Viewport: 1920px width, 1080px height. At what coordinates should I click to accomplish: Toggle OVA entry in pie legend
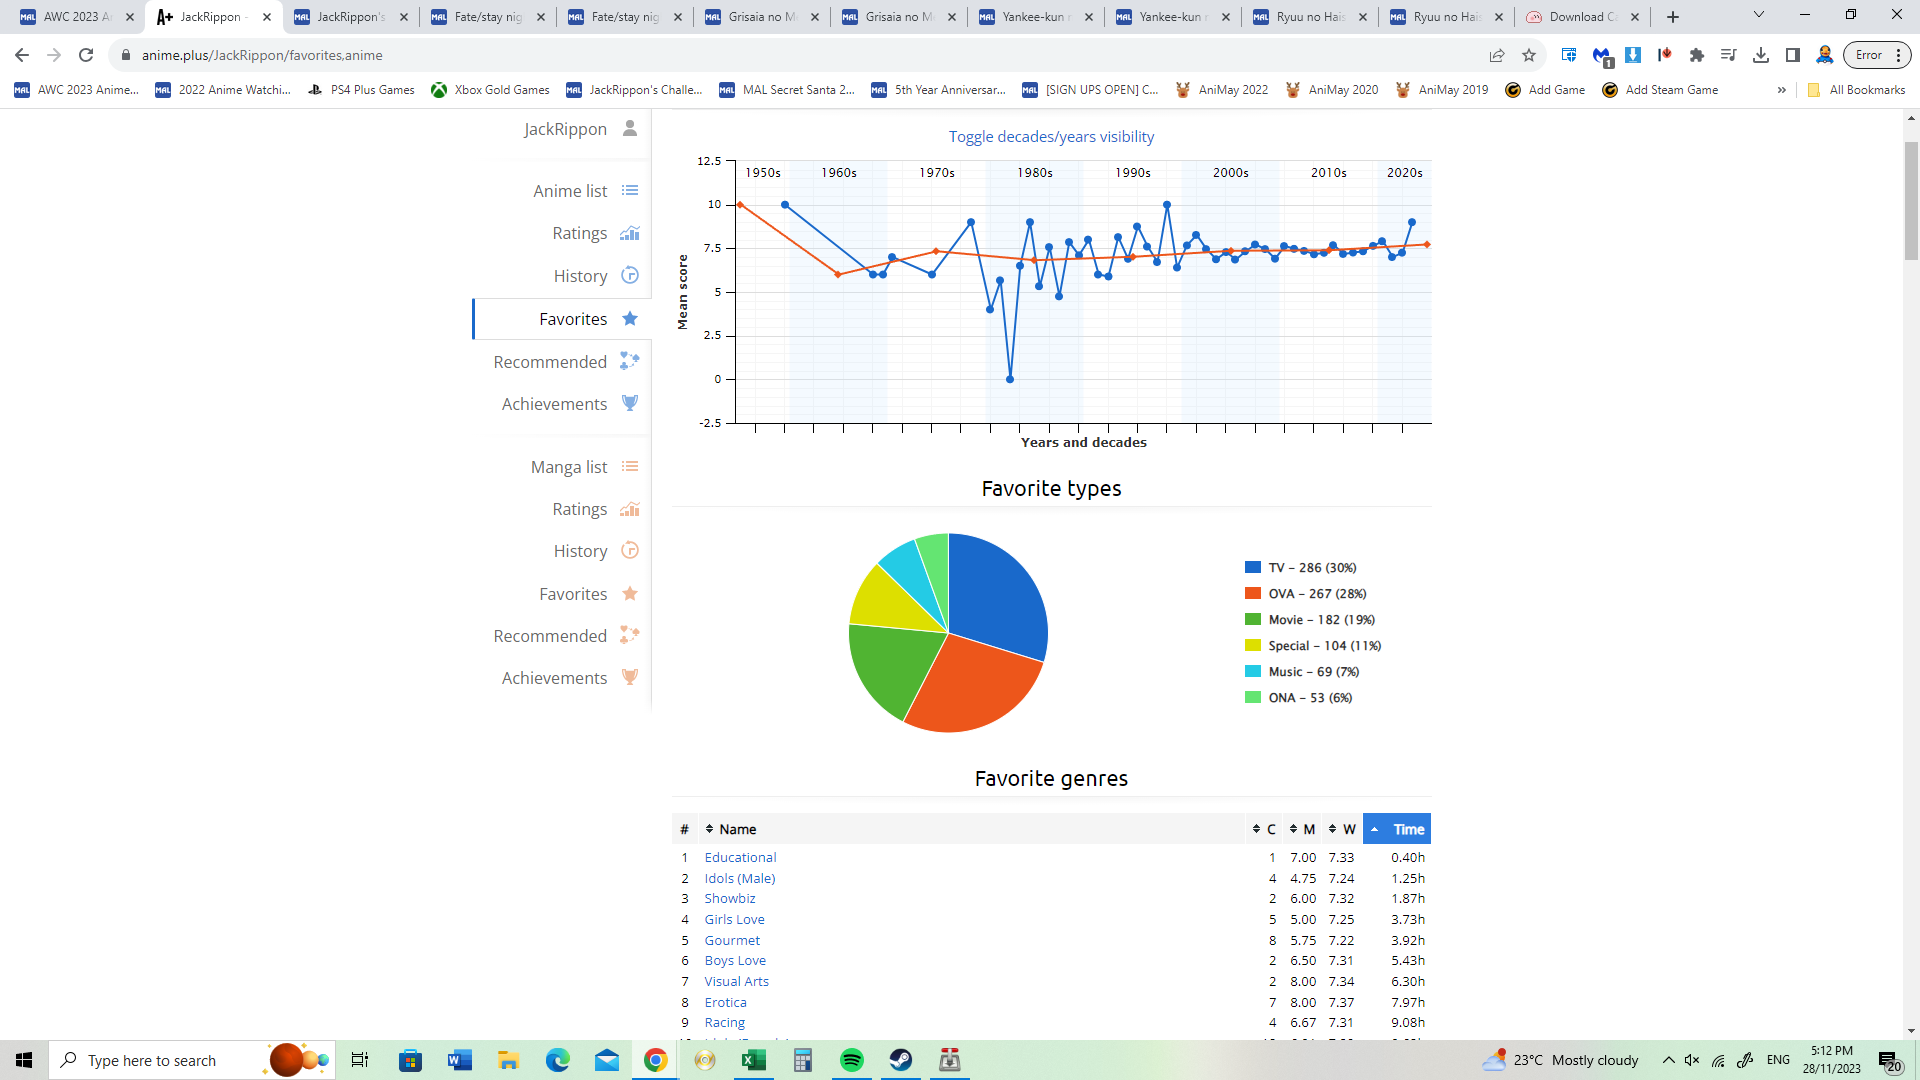(x=1316, y=594)
